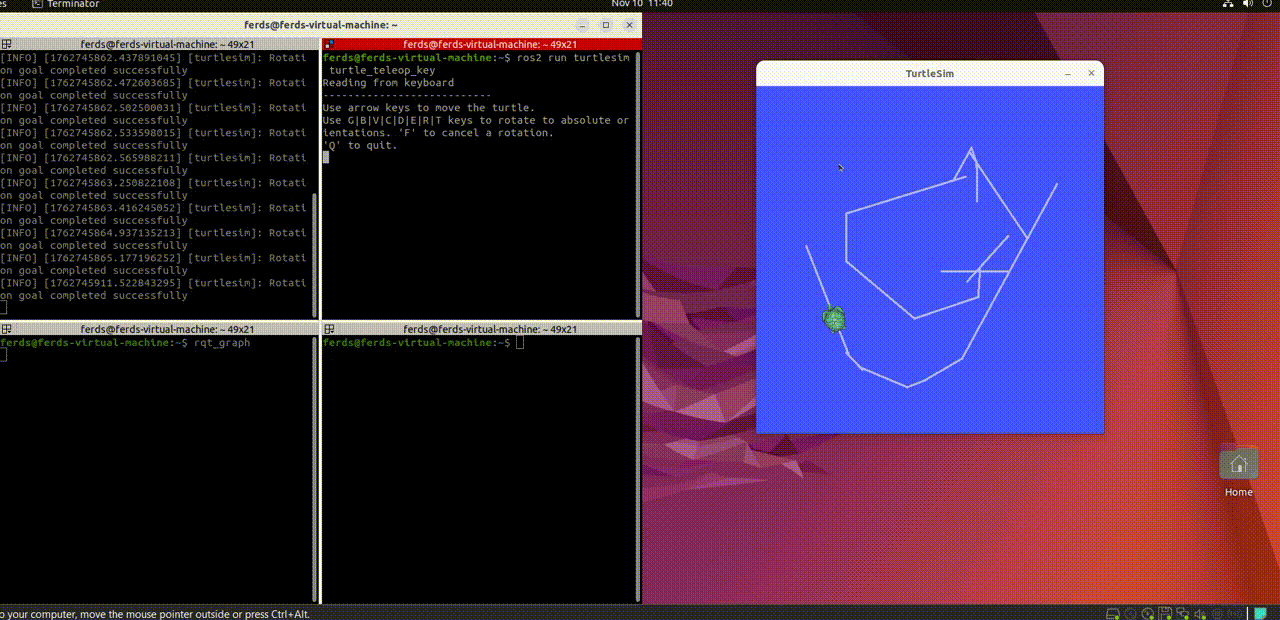
Task: Click the group icon of red-titled terminal pane
Action: click(x=329, y=44)
